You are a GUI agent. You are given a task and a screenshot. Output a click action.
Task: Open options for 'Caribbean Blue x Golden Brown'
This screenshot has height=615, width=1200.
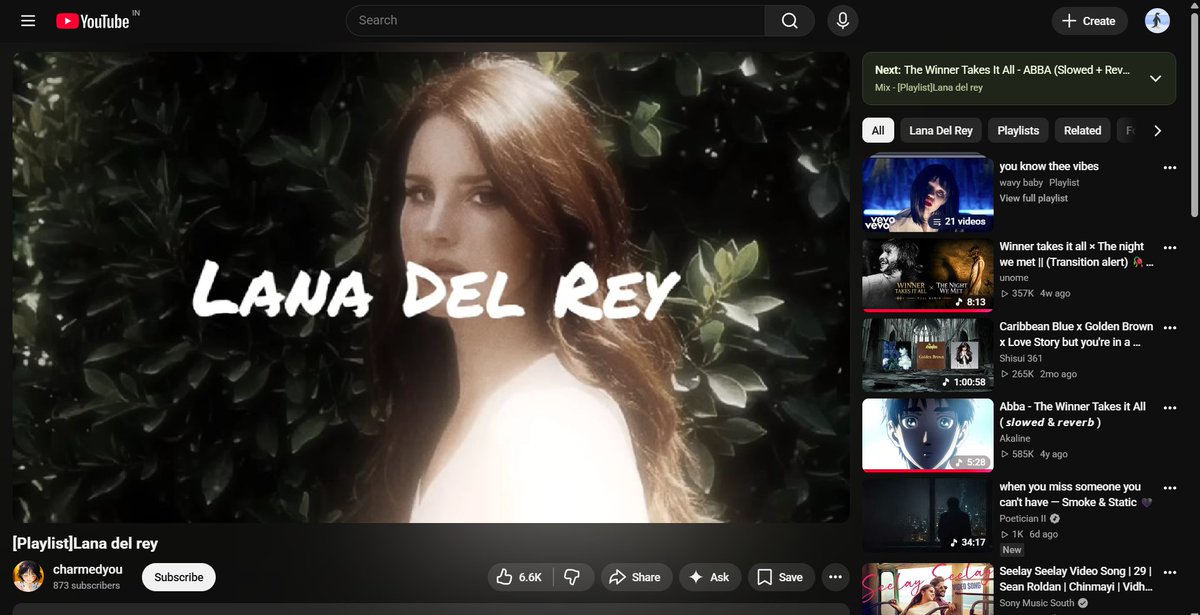pyautogui.click(x=1170, y=328)
